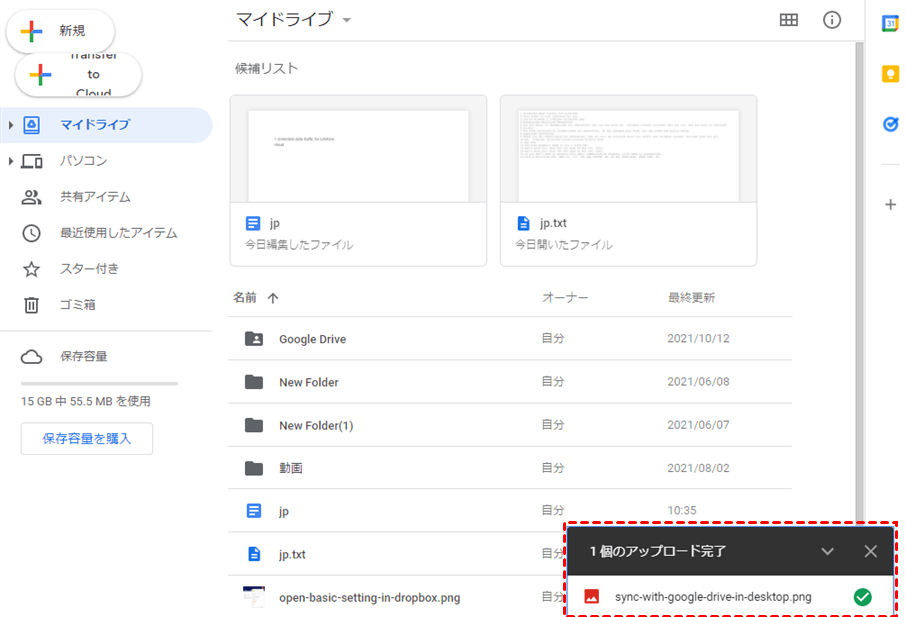
Task: Sort by 名前 column header
Action: (245, 298)
